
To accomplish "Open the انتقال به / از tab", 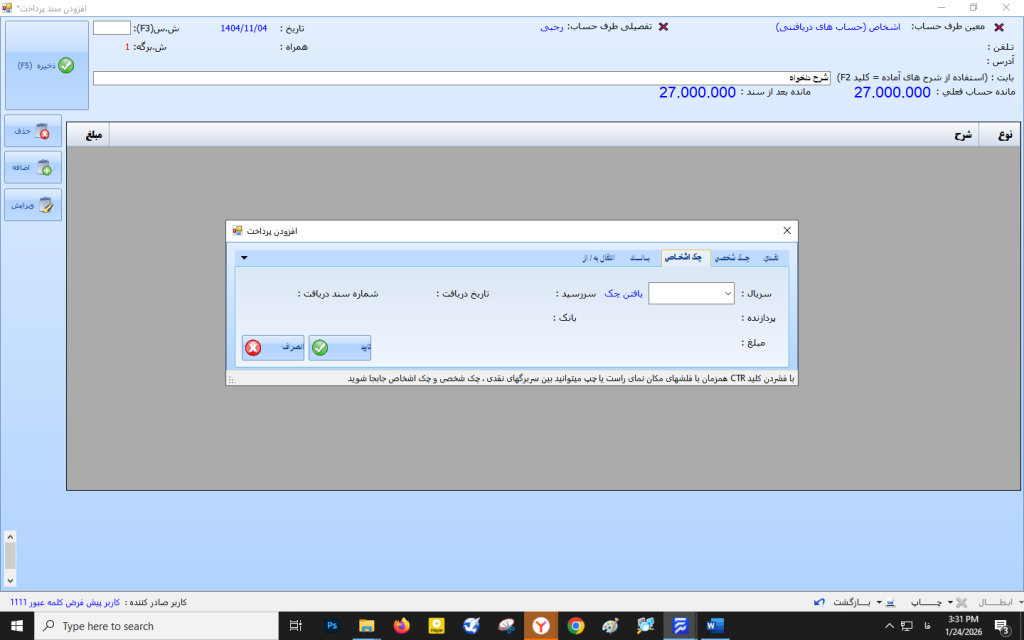I will click(x=598, y=258).
